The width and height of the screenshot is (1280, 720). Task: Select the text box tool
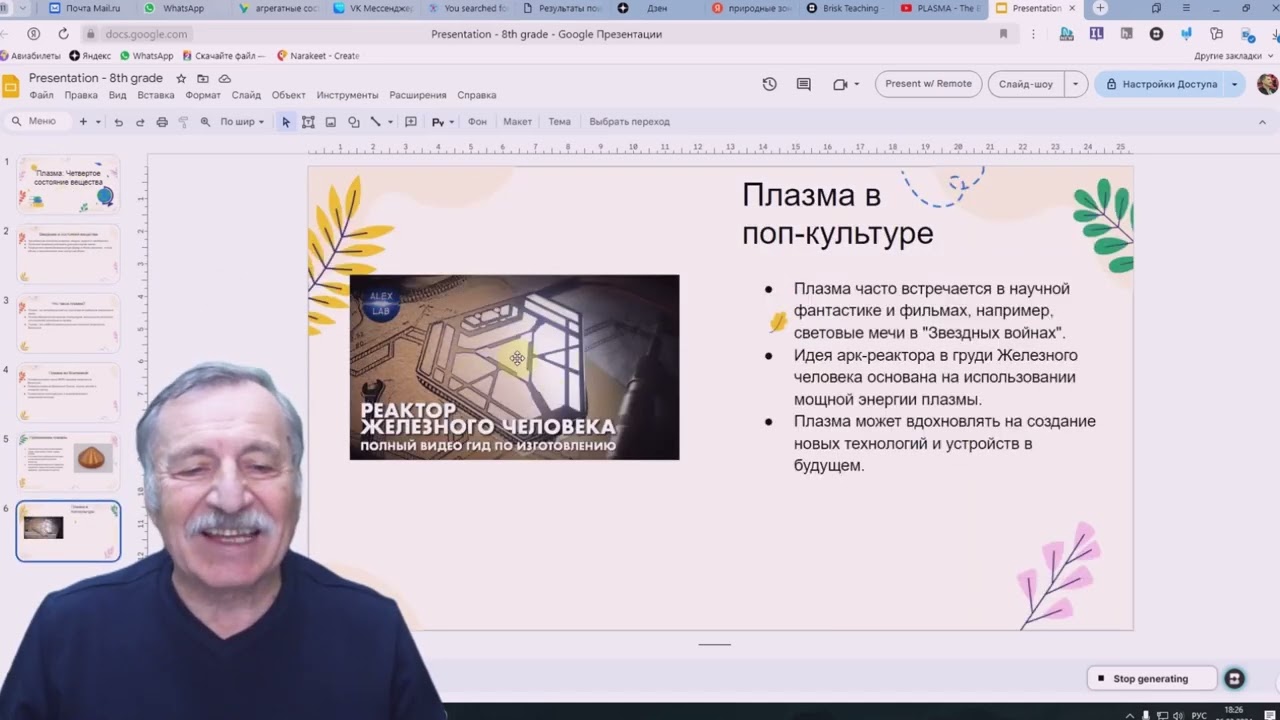(308, 122)
